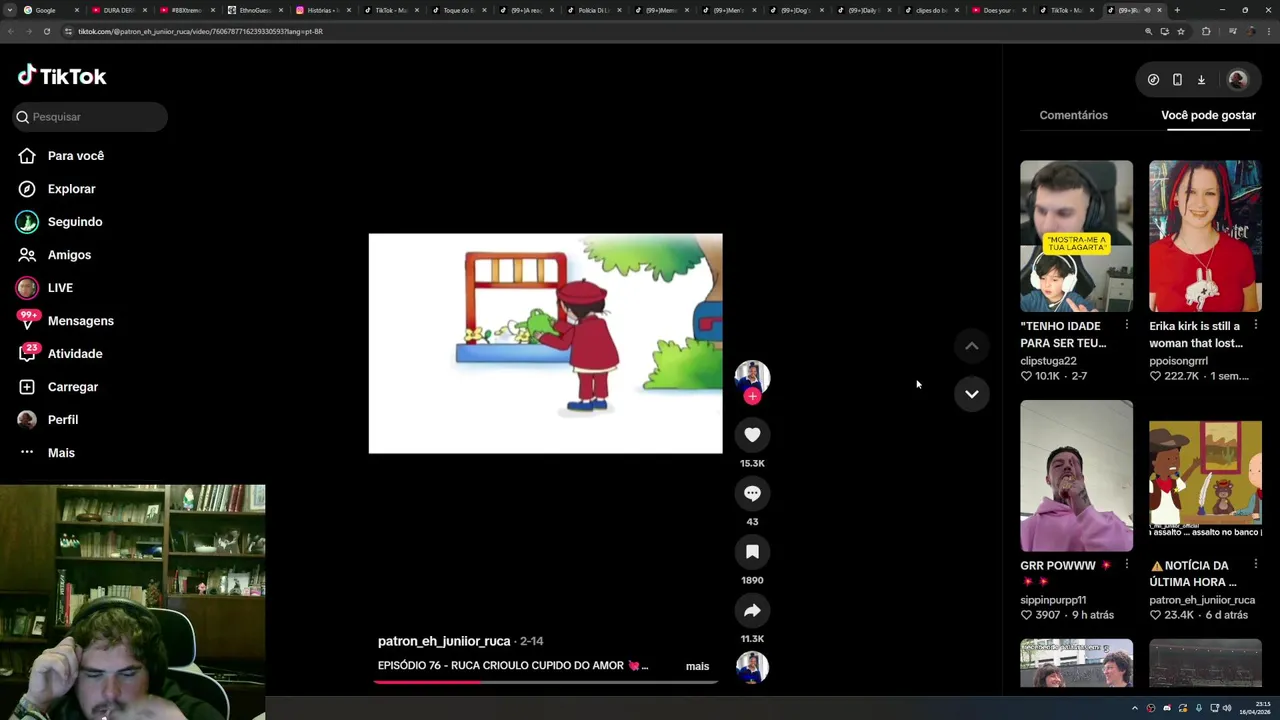Click the video progress bar
The width and height of the screenshot is (1280, 720).
546,682
